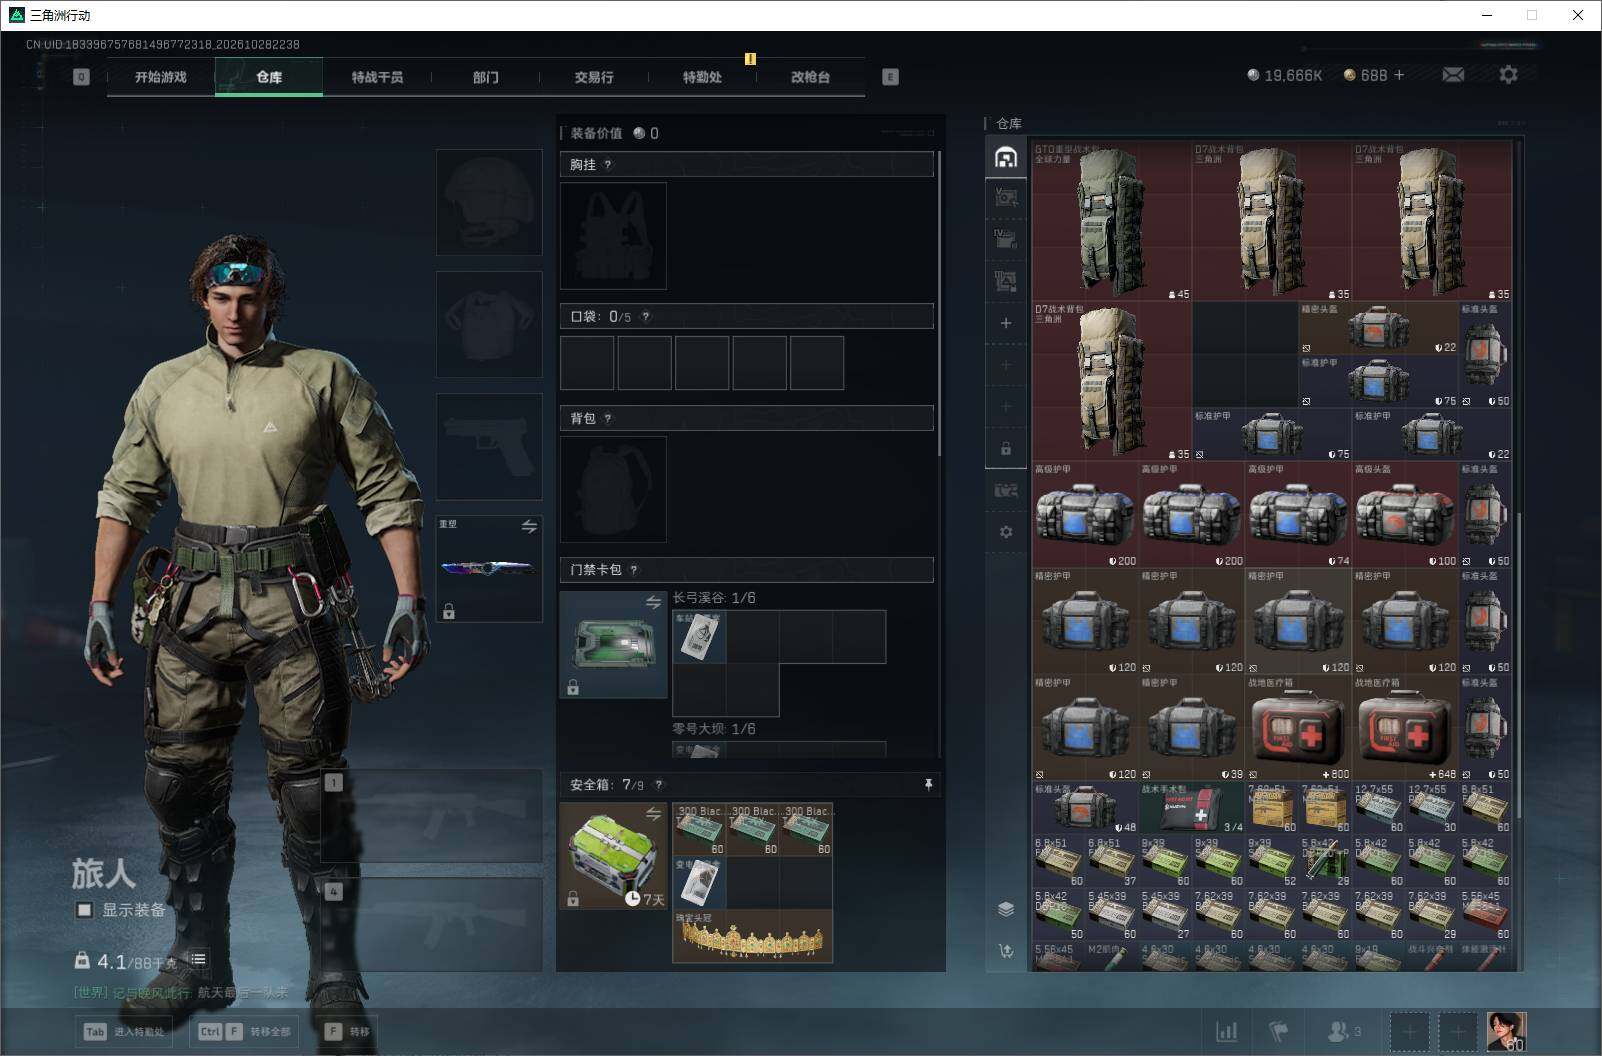Swap the melee weapon skin icon

pos(529,526)
